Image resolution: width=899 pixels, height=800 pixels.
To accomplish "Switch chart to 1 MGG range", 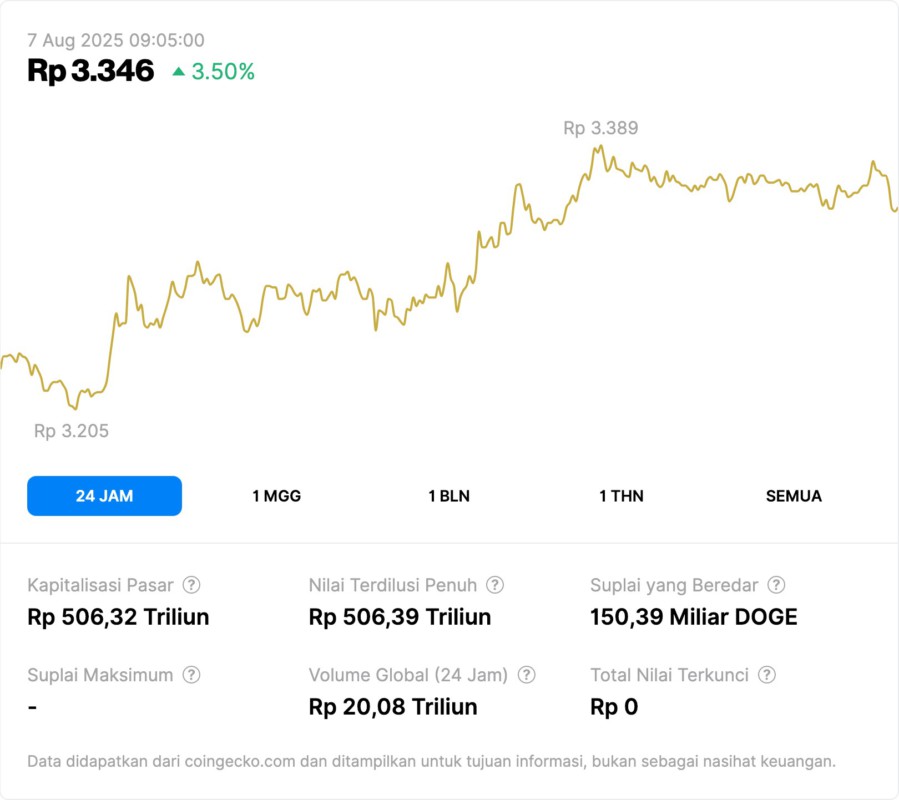I will (276, 496).
